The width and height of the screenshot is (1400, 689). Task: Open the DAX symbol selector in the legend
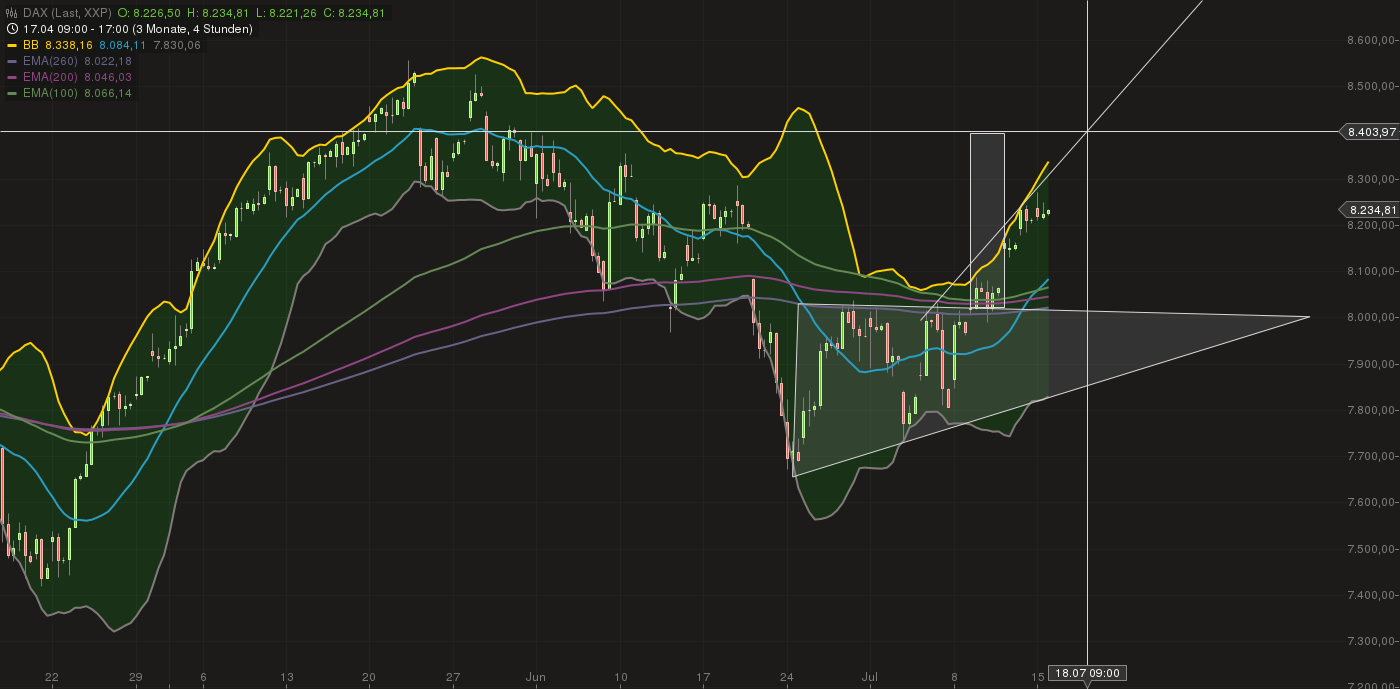coord(65,12)
